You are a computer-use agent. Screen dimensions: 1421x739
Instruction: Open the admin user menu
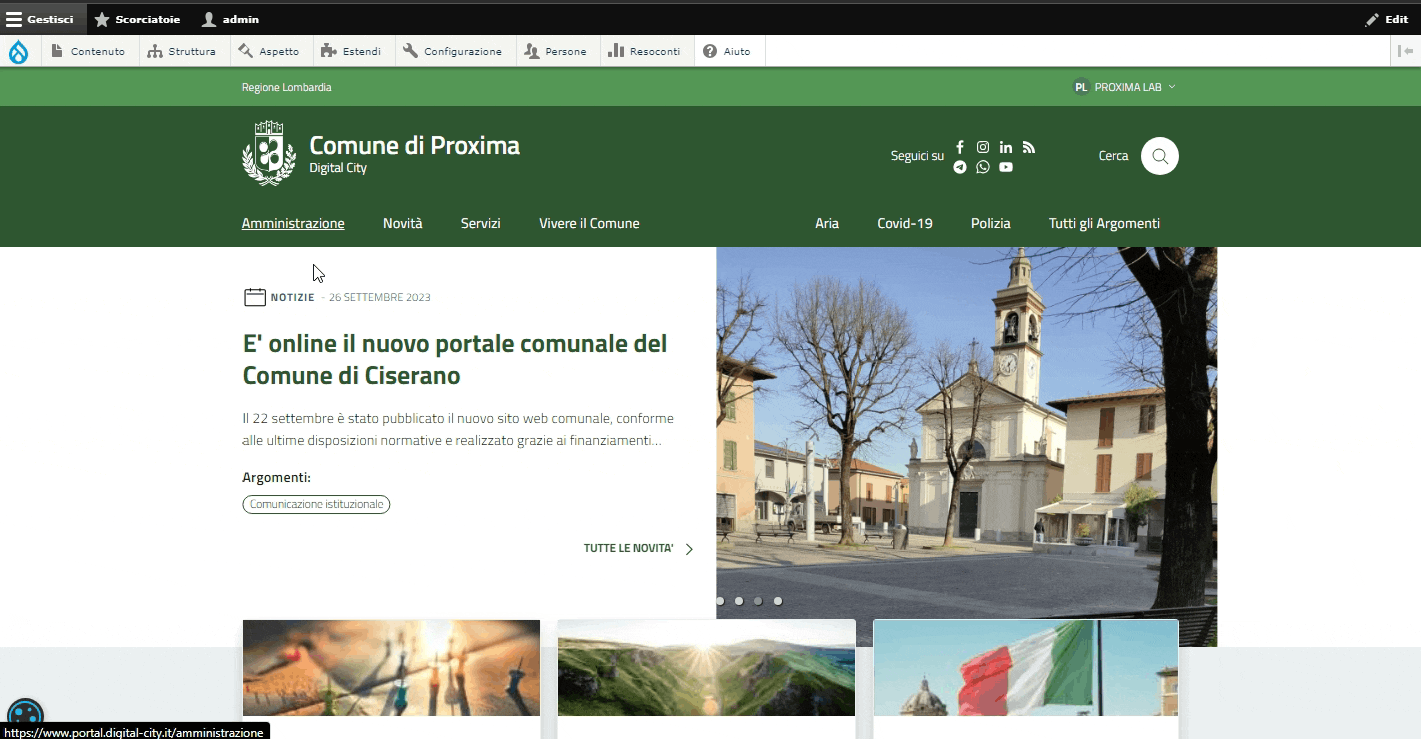click(x=230, y=19)
